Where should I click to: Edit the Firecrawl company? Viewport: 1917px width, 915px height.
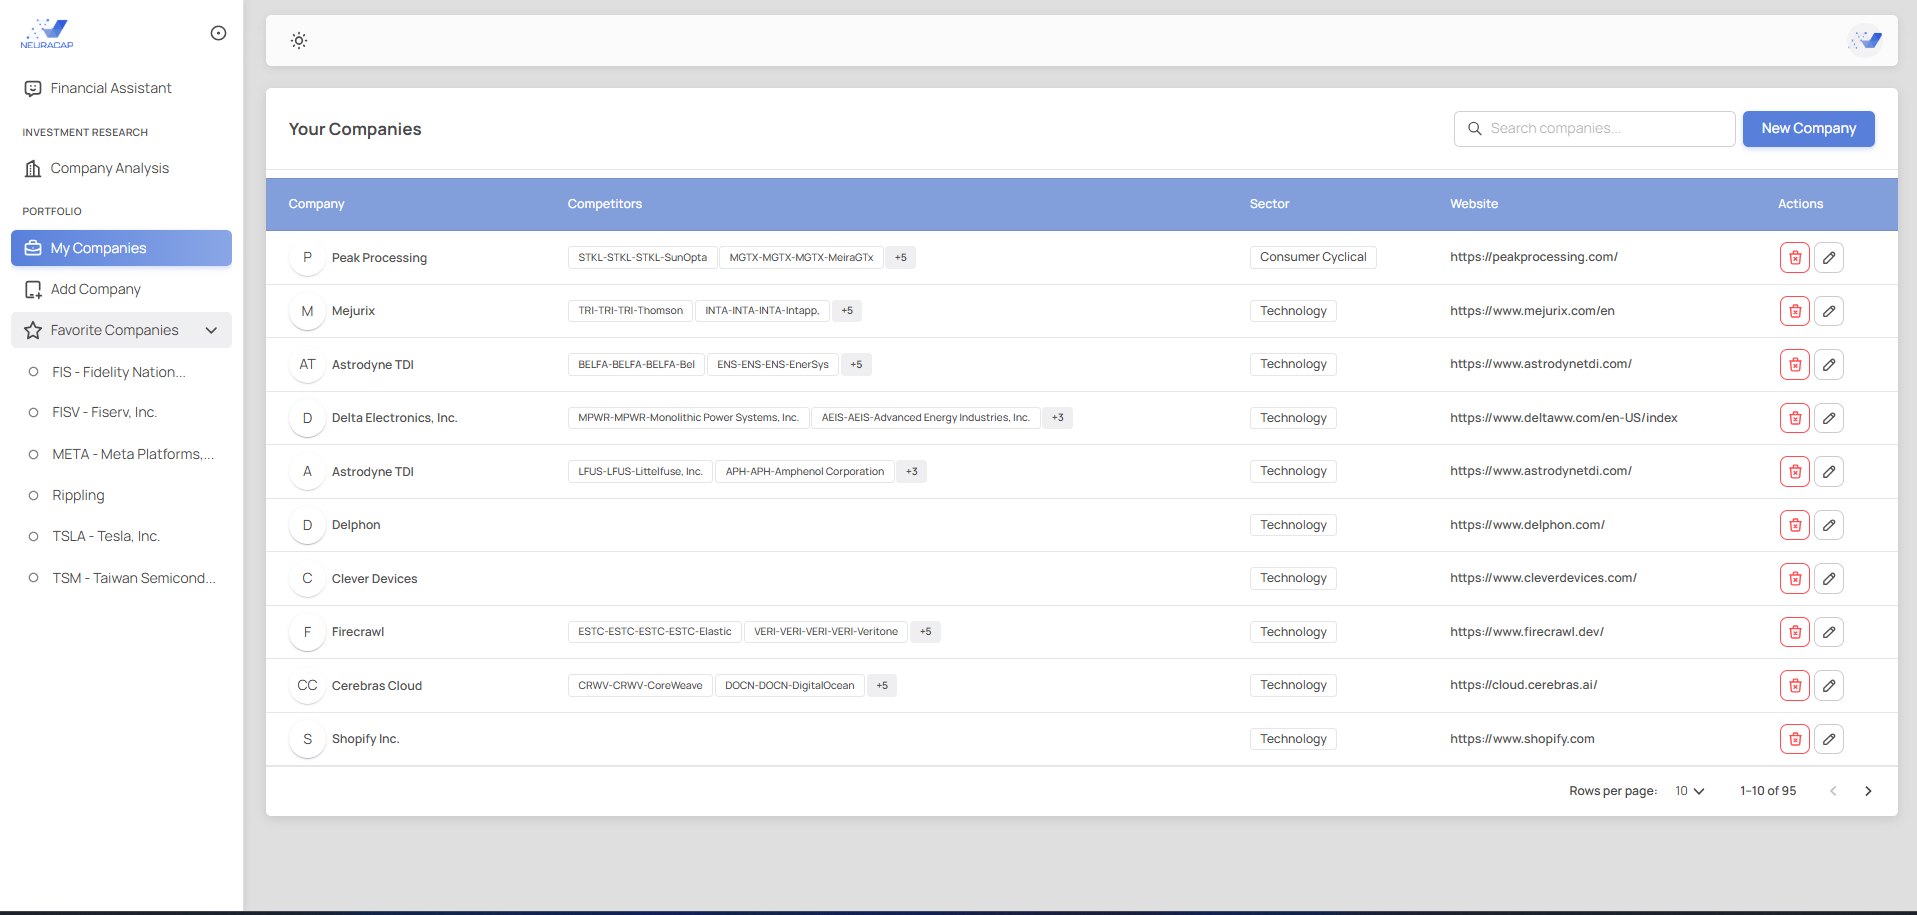1829,632
